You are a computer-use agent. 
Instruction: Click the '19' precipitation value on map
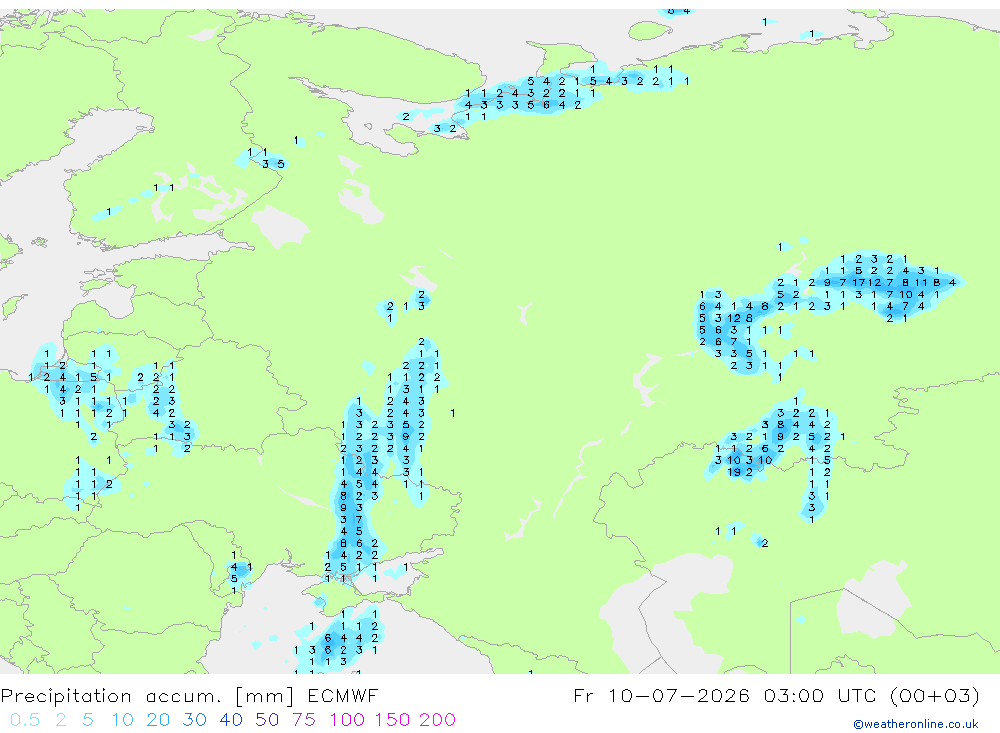click(x=734, y=472)
